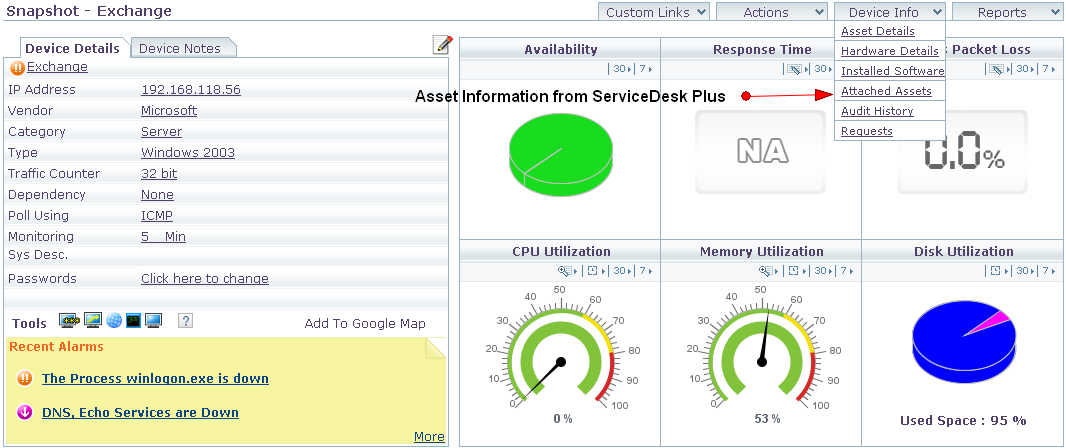The width and height of the screenshot is (1066, 448).
Task: Click the edit device details pencil icon
Action: (442, 45)
